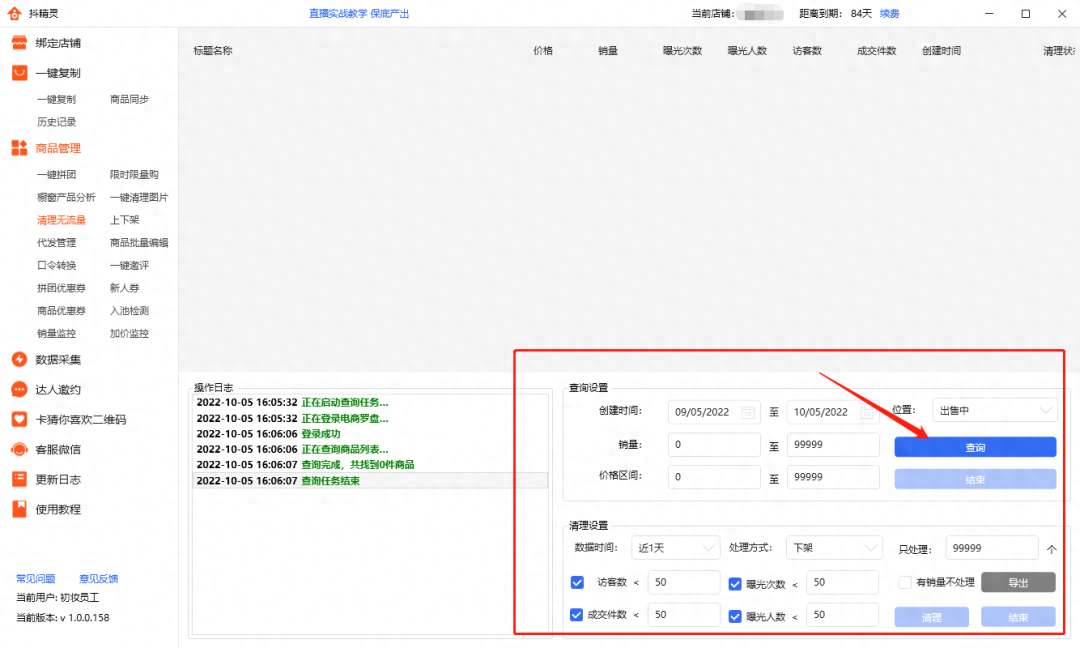Open 上下架 menu item
1080x648 pixels.
click(x=125, y=220)
